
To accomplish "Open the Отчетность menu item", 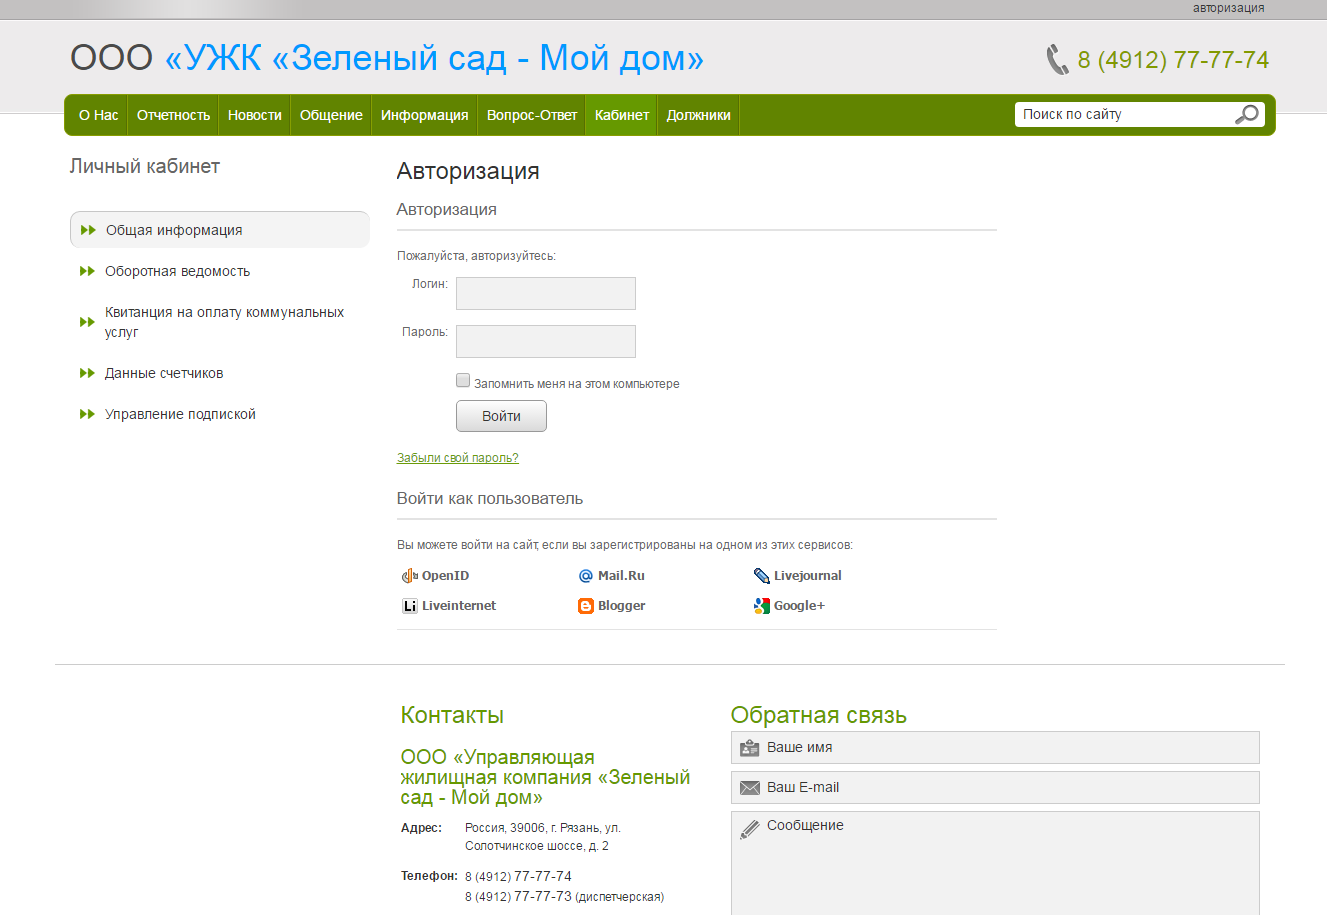I will coord(173,115).
